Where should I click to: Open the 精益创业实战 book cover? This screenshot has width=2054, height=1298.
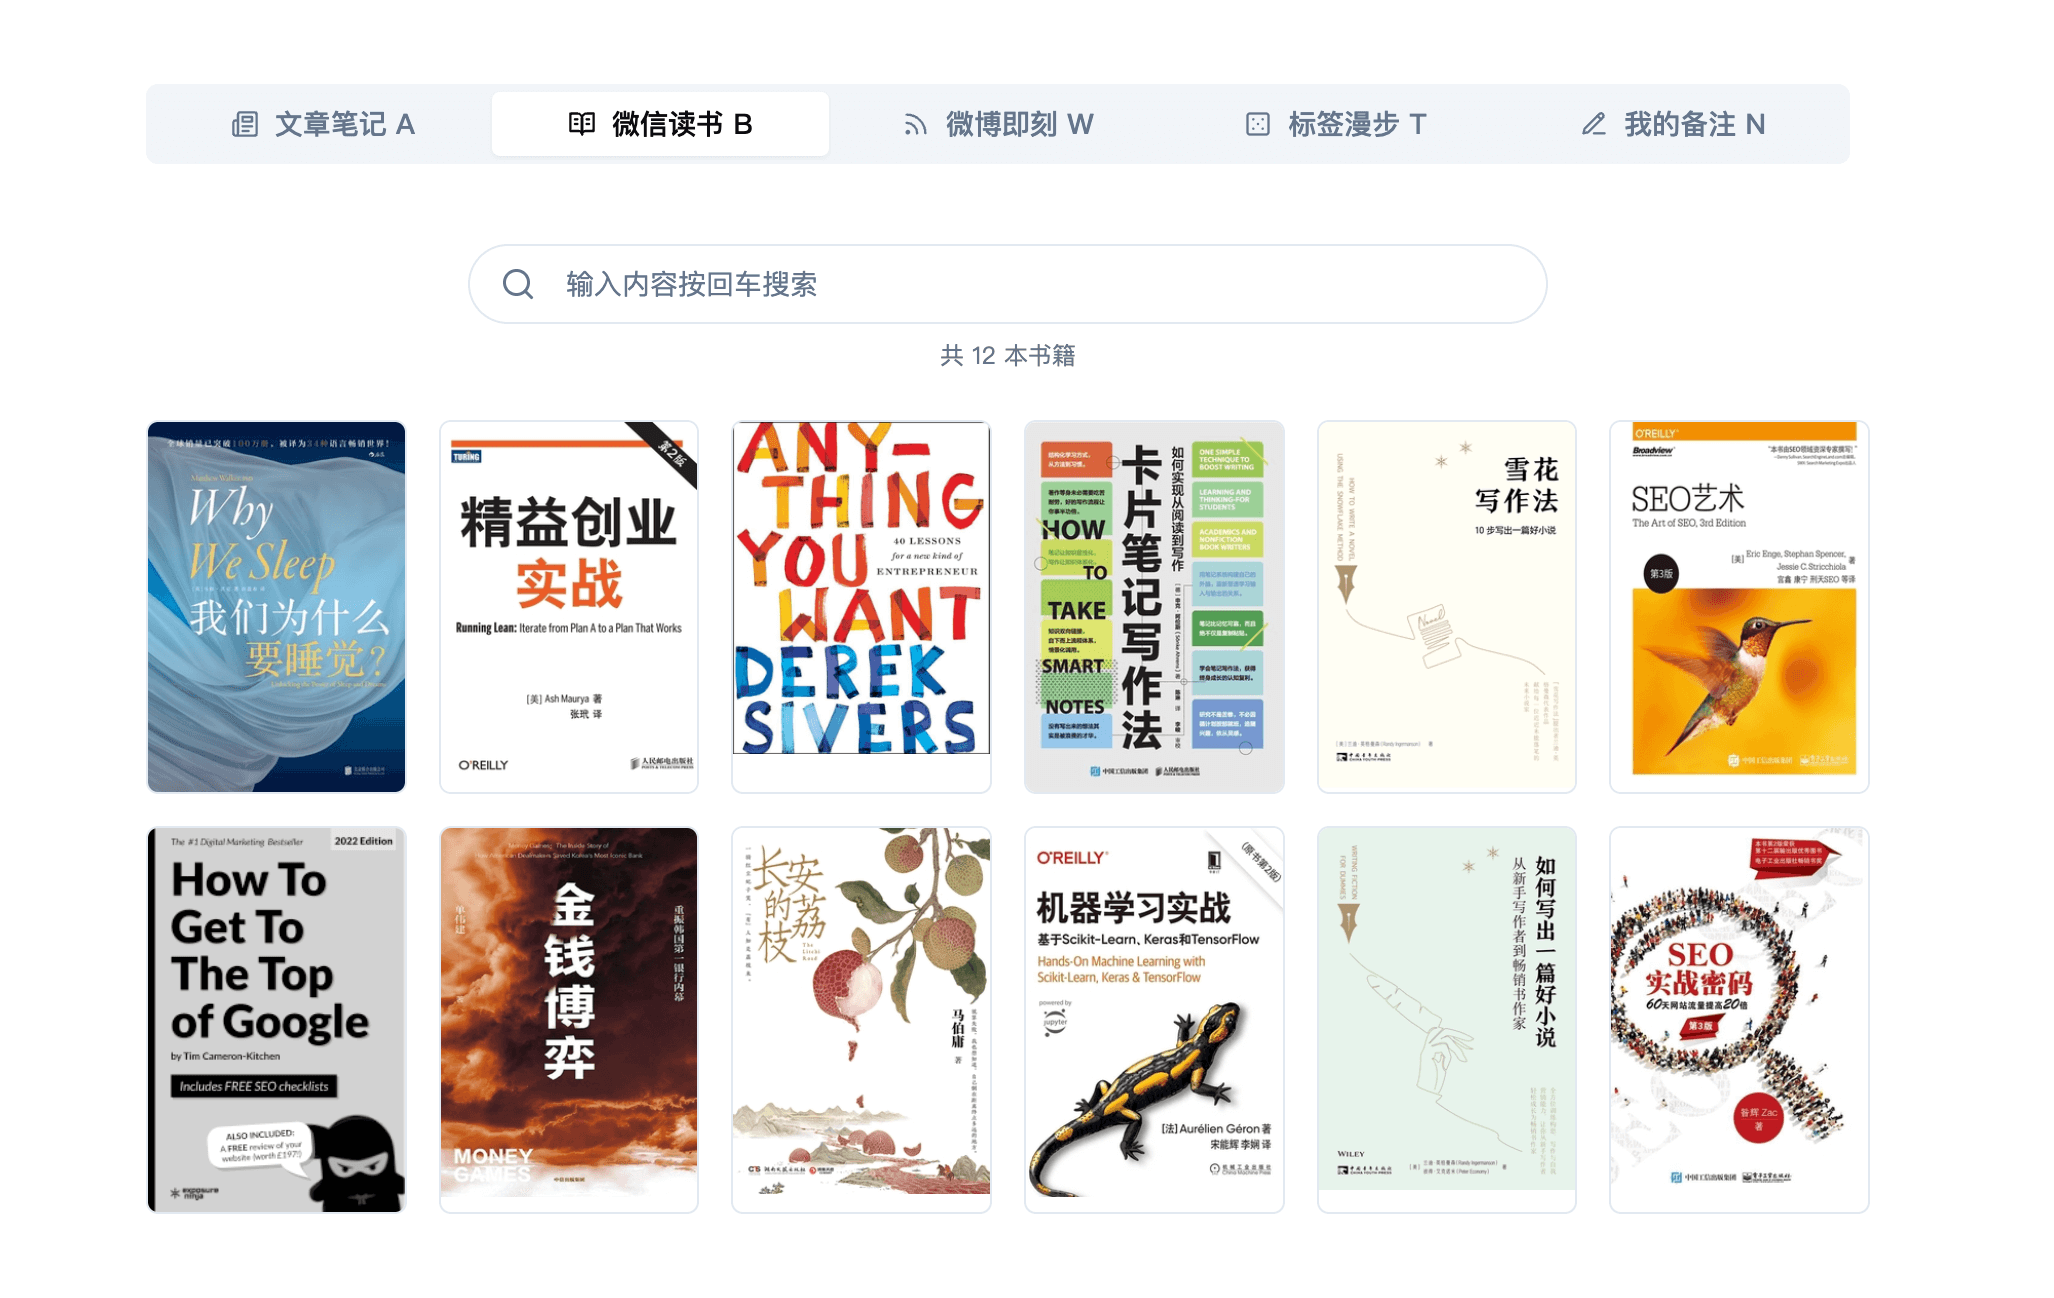(x=569, y=607)
